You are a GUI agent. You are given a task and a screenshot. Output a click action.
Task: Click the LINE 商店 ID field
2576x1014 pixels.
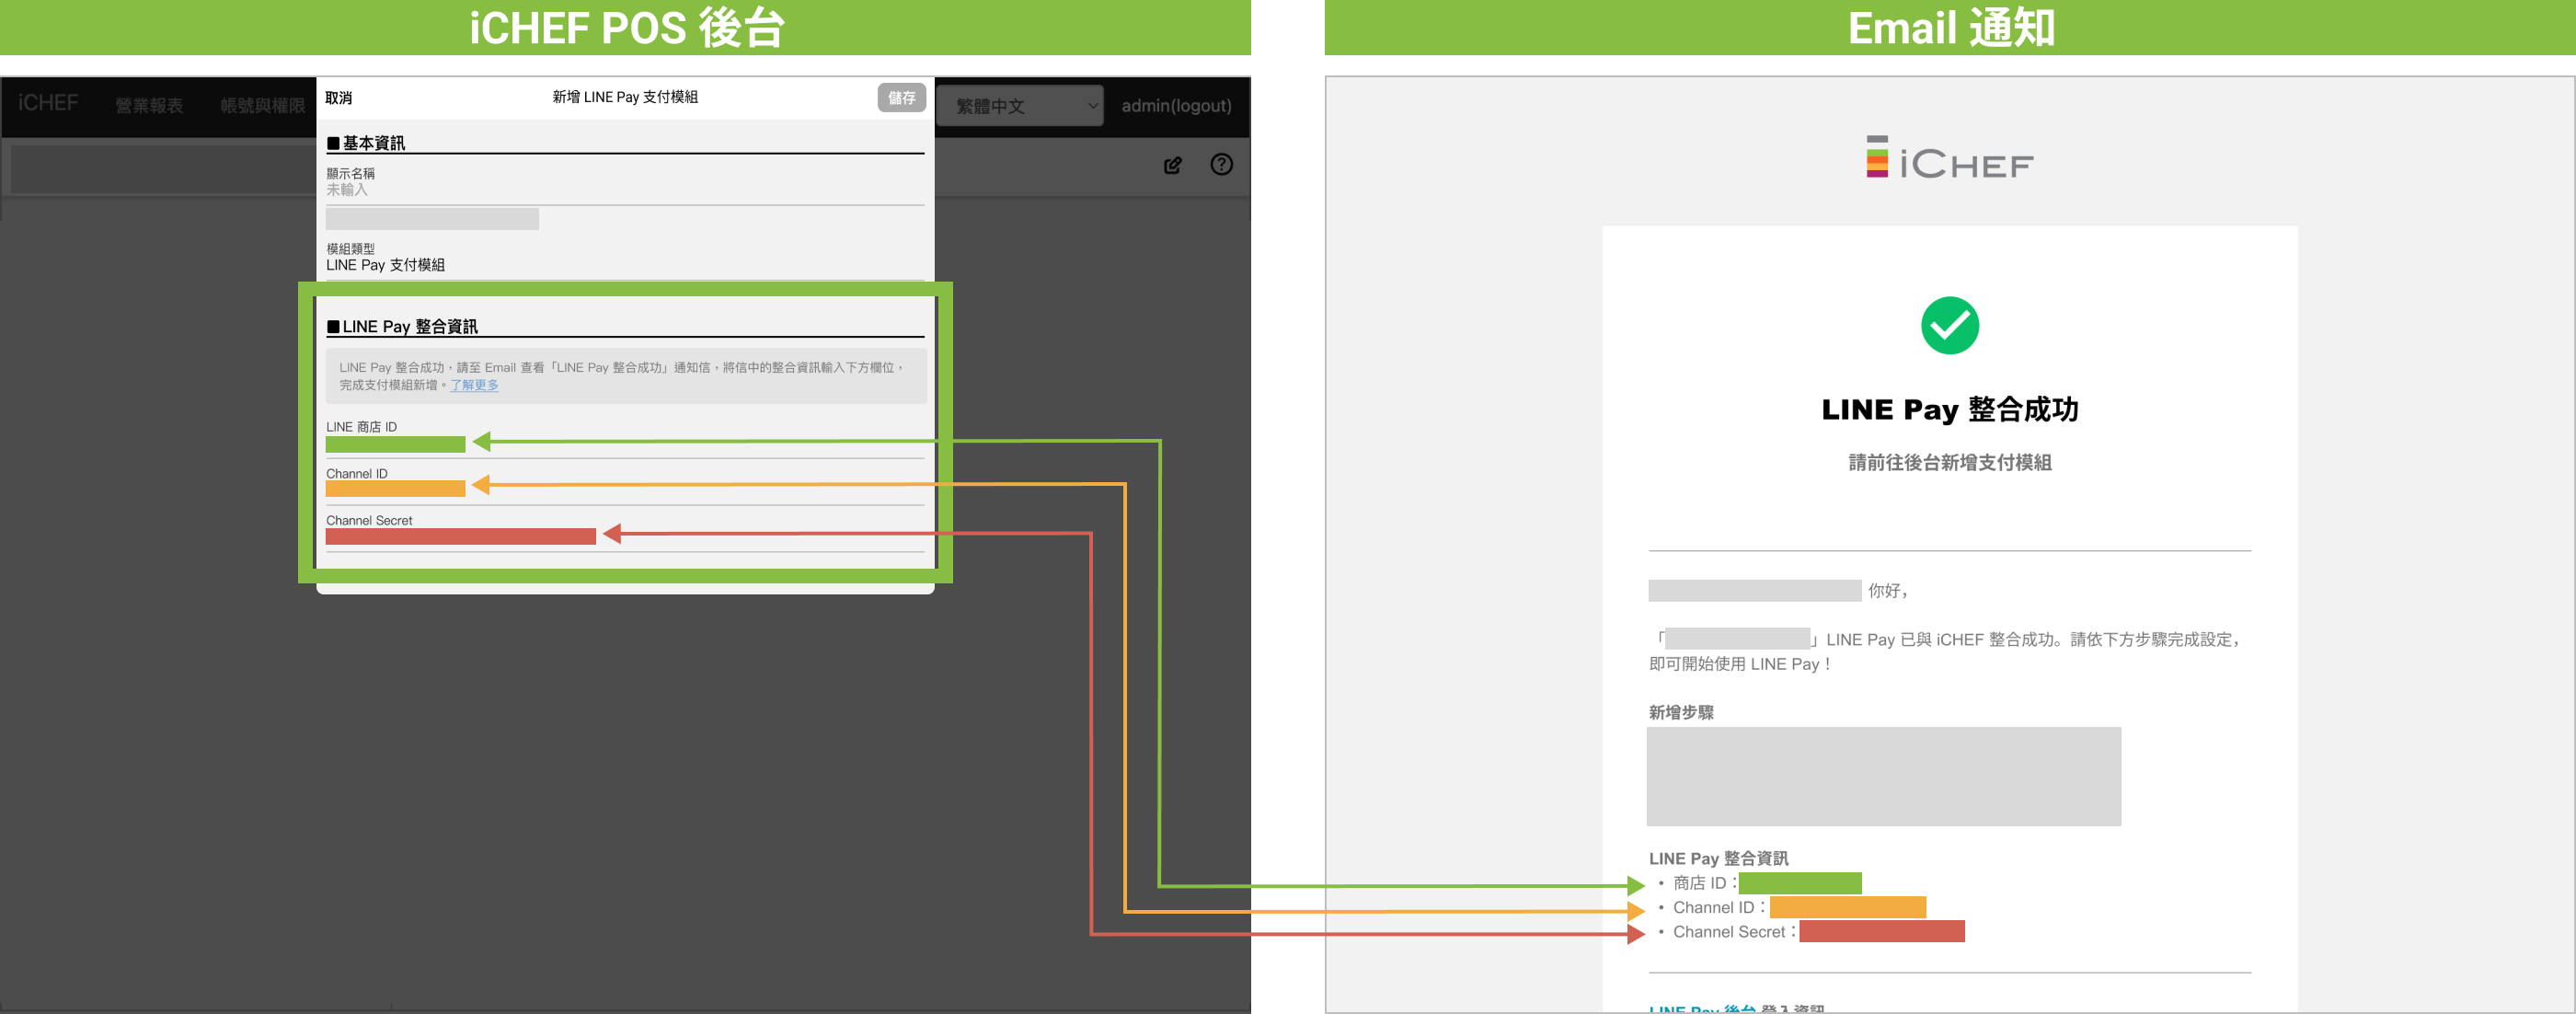(x=396, y=444)
